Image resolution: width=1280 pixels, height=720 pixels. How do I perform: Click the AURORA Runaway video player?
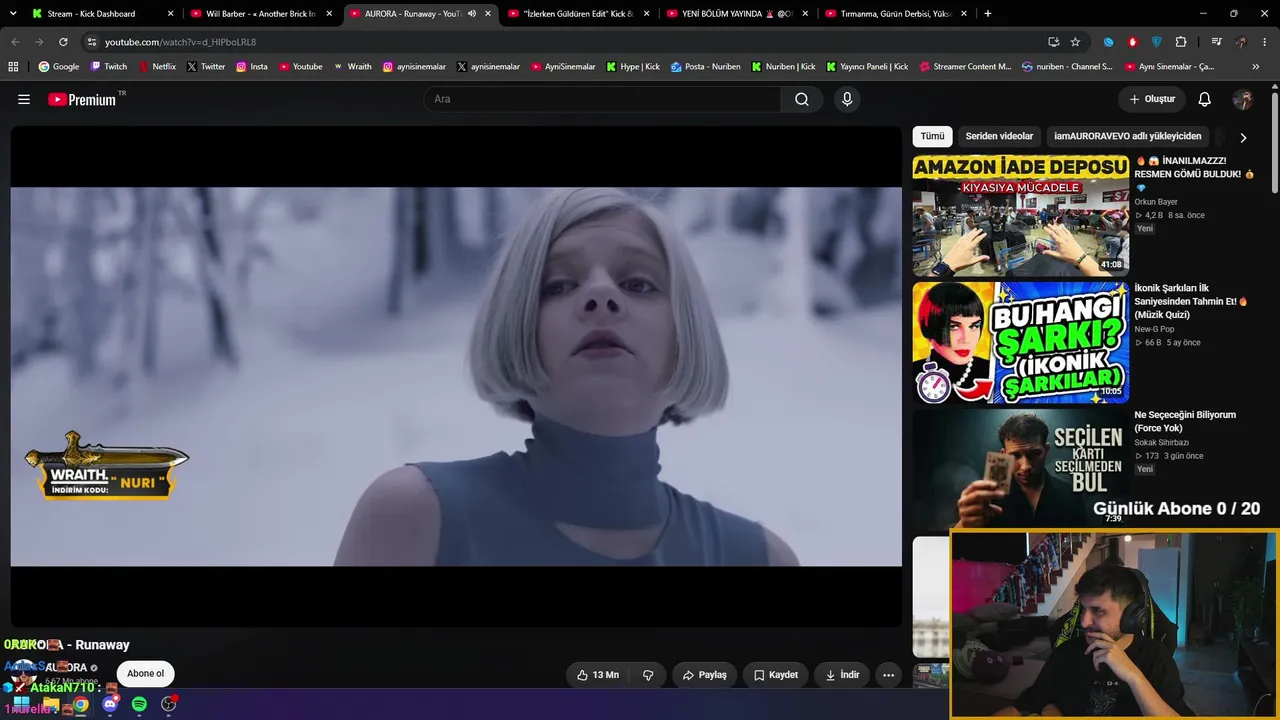pyautogui.click(x=456, y=376)
